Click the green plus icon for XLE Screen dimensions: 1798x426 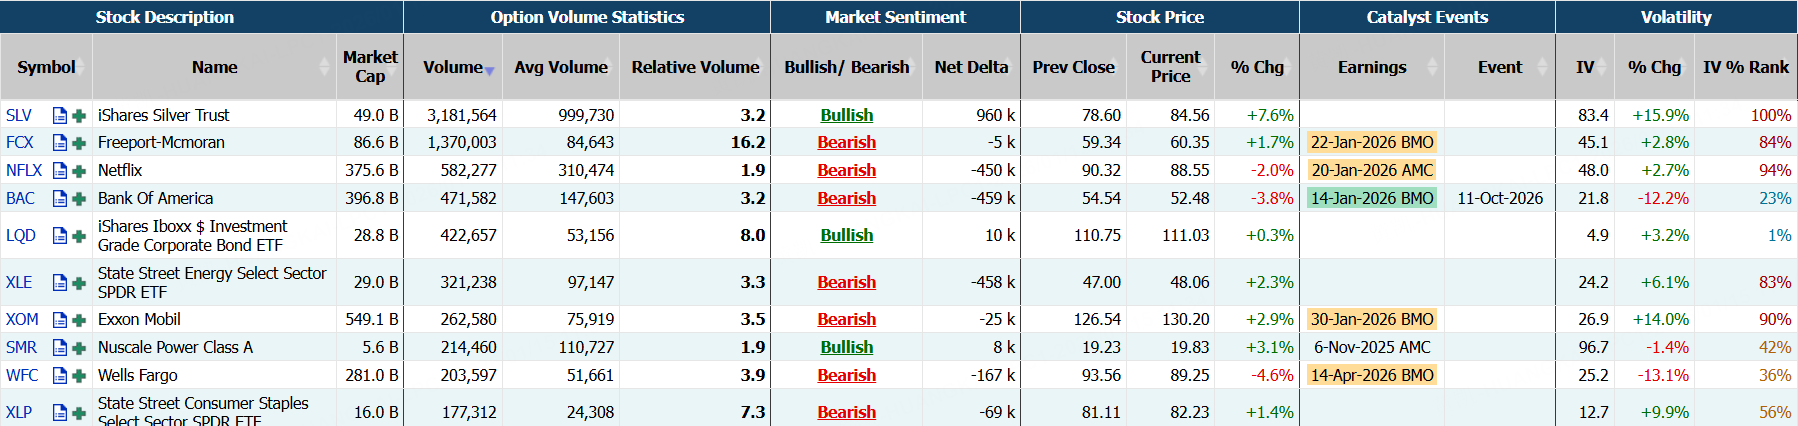click(79, 283)
